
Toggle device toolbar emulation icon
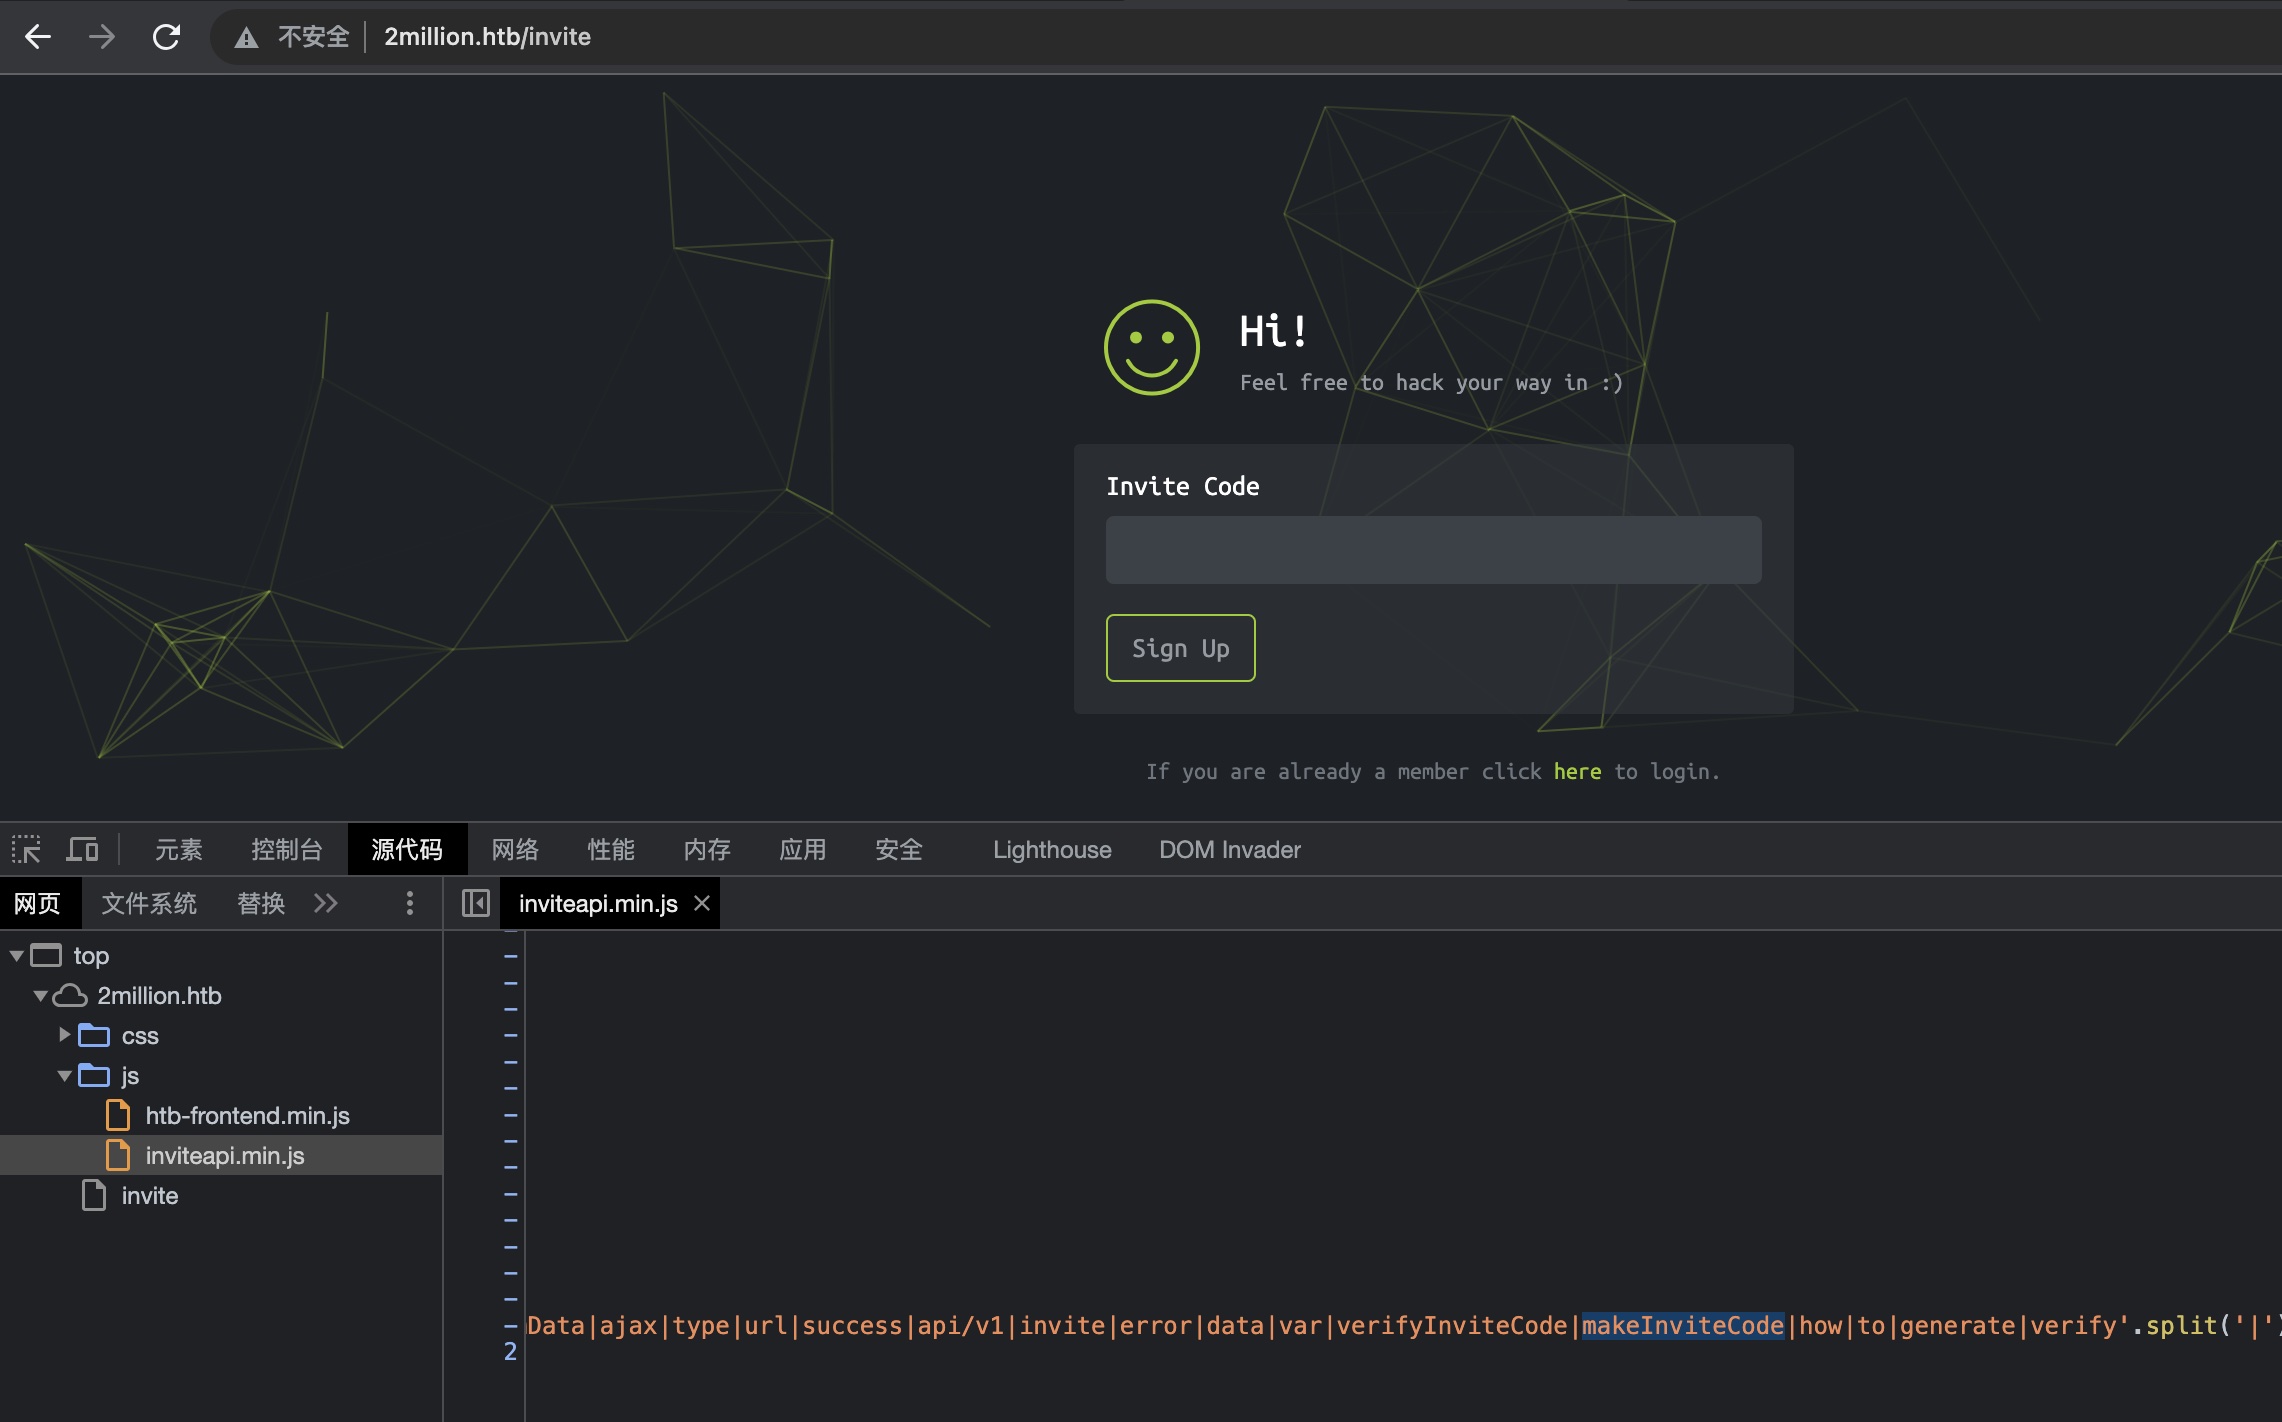point(82,850)
